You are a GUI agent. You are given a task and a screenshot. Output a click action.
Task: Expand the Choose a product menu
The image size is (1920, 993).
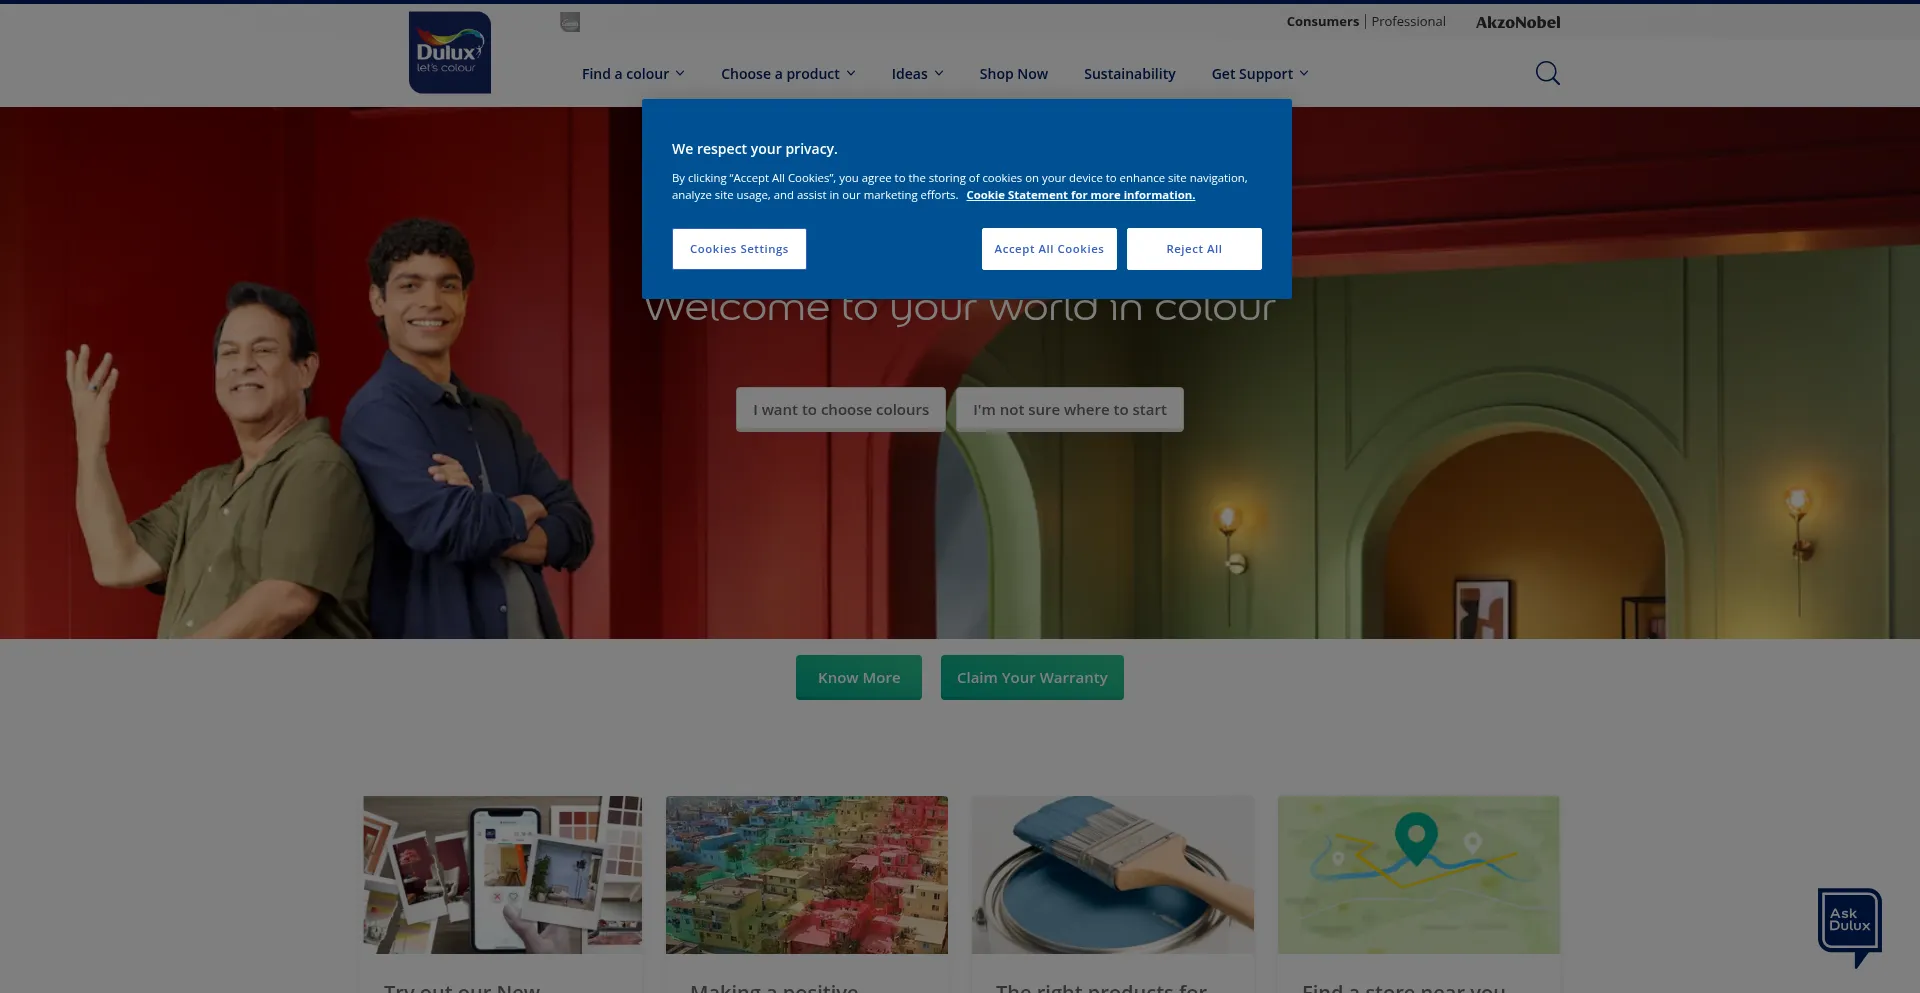[788, 74]
